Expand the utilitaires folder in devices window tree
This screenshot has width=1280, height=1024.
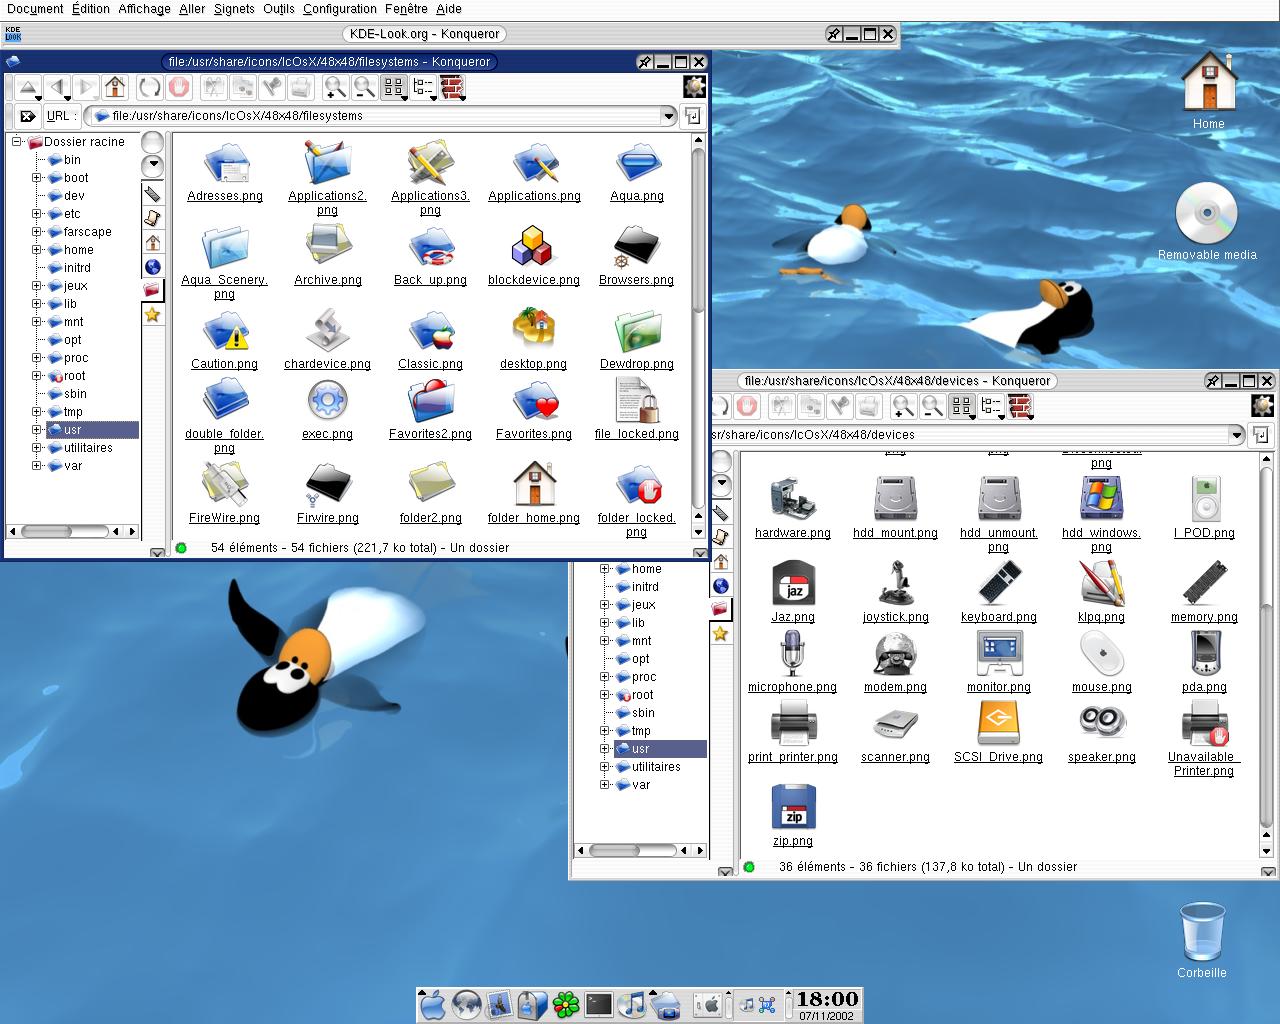coord(605,767)
